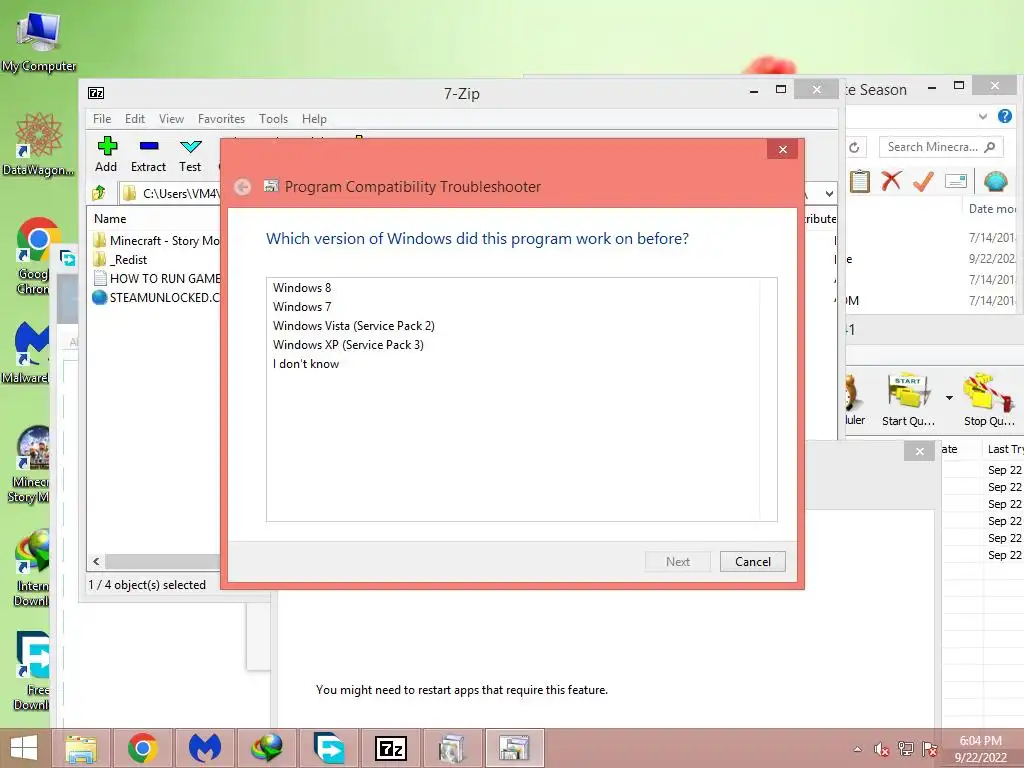Image resolution: width=1024 pixels, height=768 pixels.
Task: Open My Computer desktop icon
Action: 39,42
